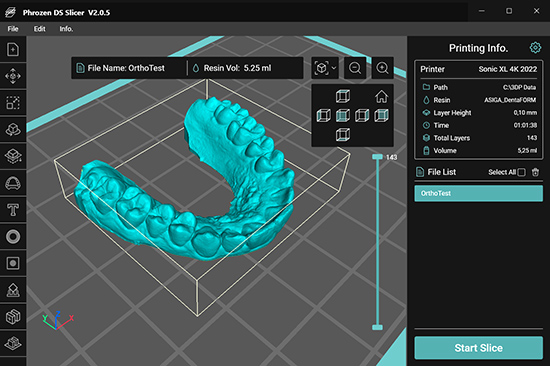
Task: Click the Start Slice button
Action: [x=478, y=348]
